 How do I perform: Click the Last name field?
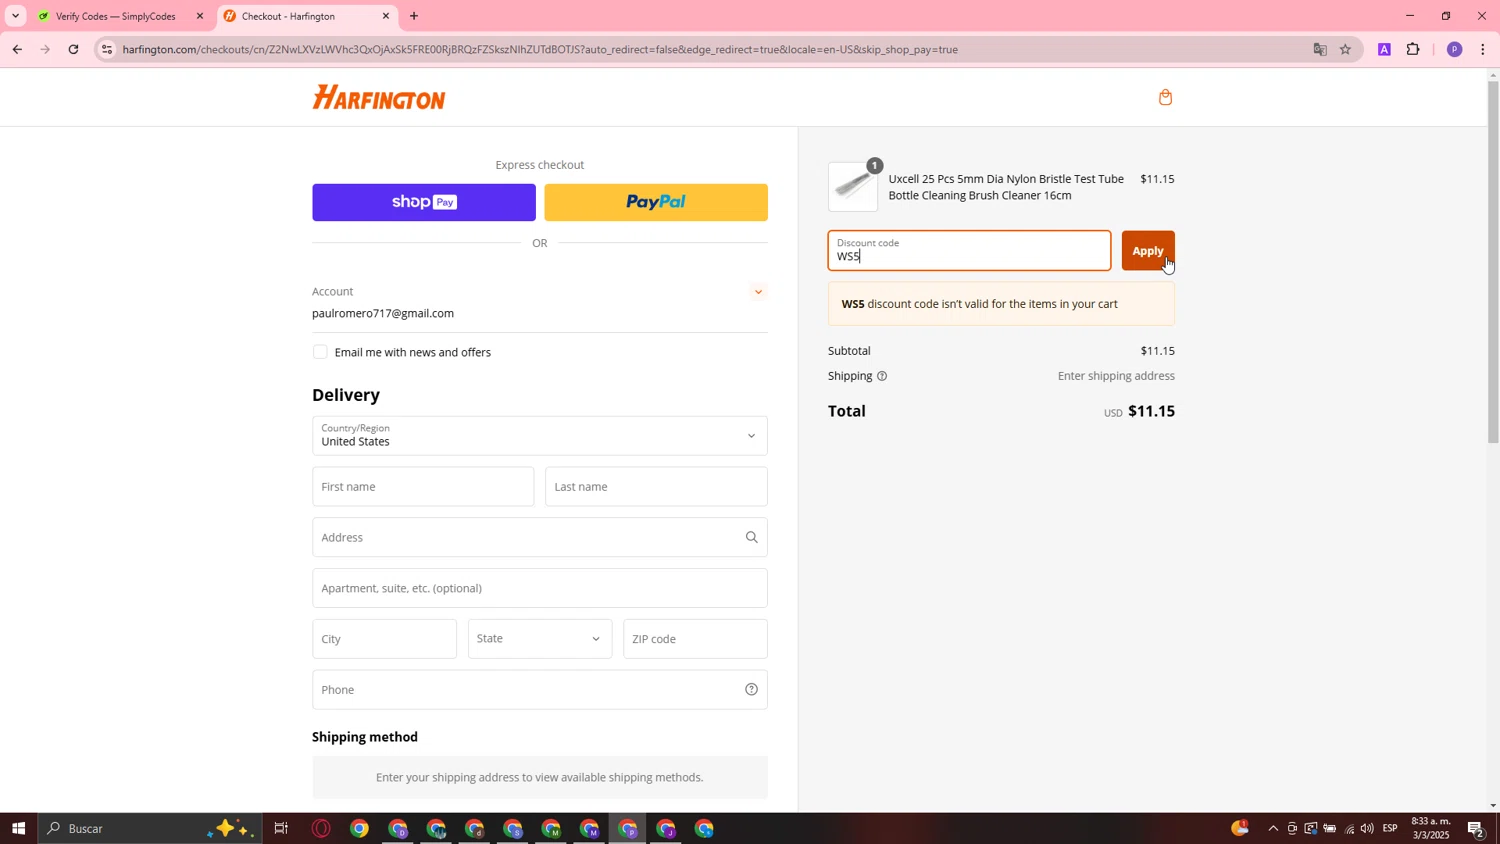[x=656, y=487]
